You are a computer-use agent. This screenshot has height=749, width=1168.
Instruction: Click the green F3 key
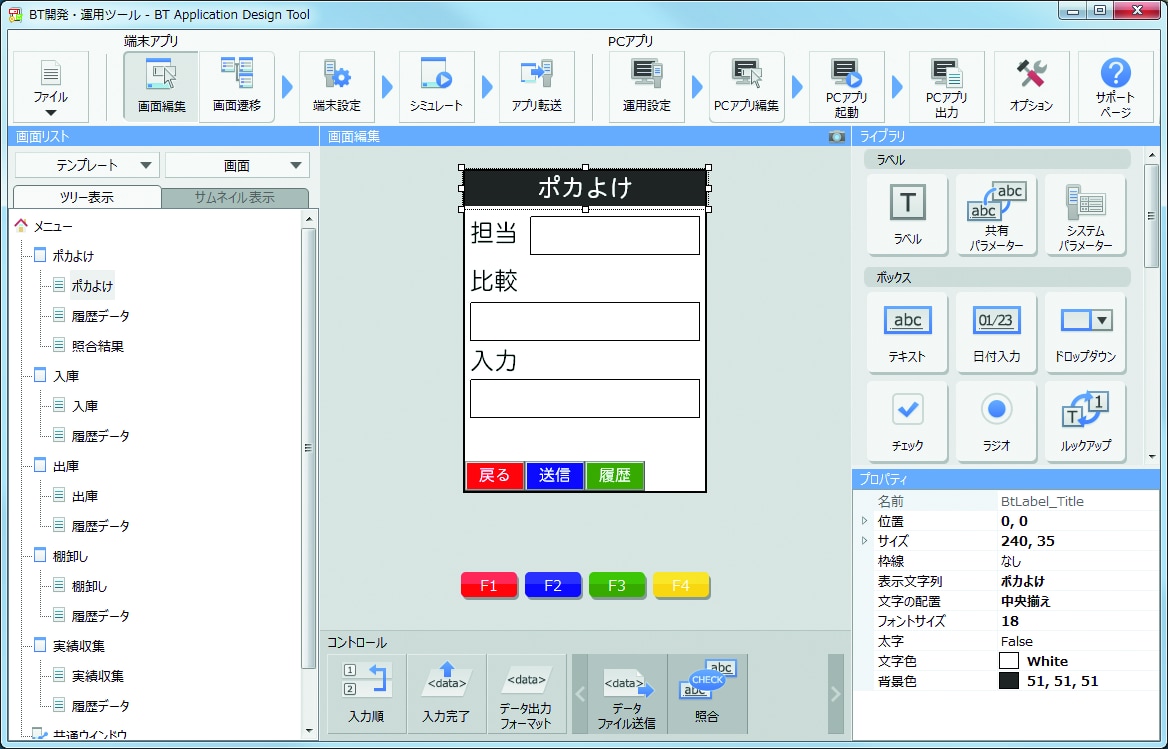(617, 585)
